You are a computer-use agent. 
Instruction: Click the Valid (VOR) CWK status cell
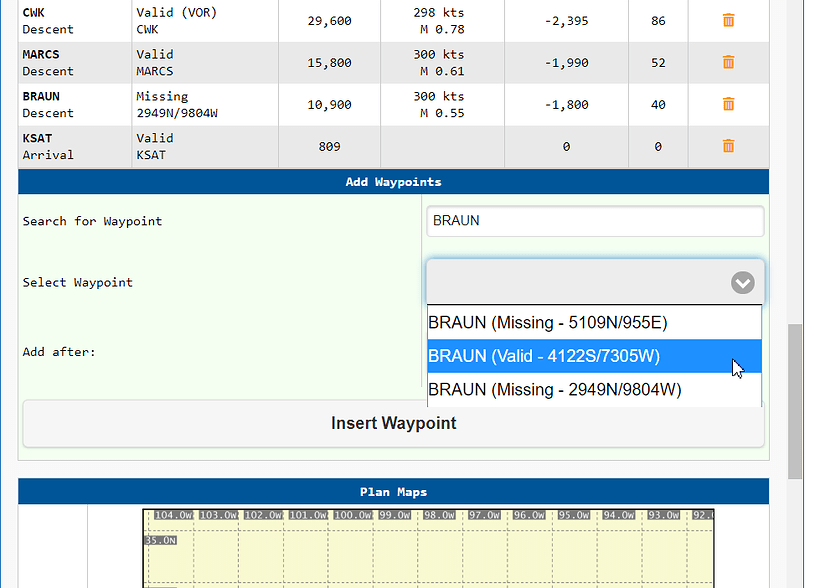click(x=205, y=21)
